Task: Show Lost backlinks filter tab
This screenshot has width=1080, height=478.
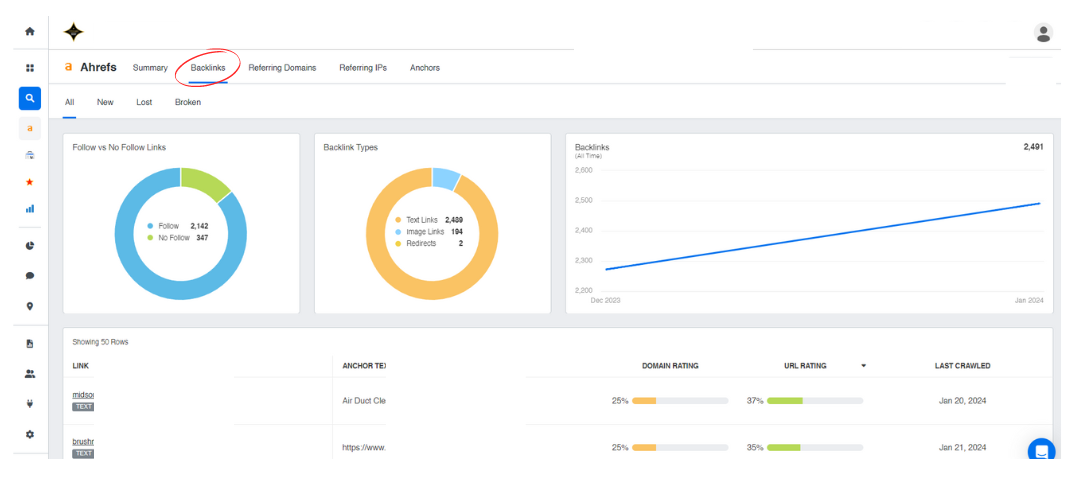Action: 144,102
